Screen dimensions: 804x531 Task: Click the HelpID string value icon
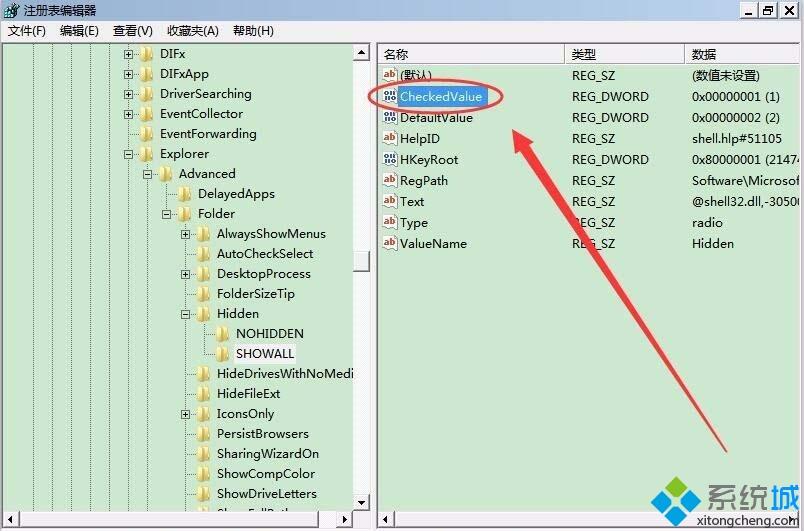coord(390,138)
